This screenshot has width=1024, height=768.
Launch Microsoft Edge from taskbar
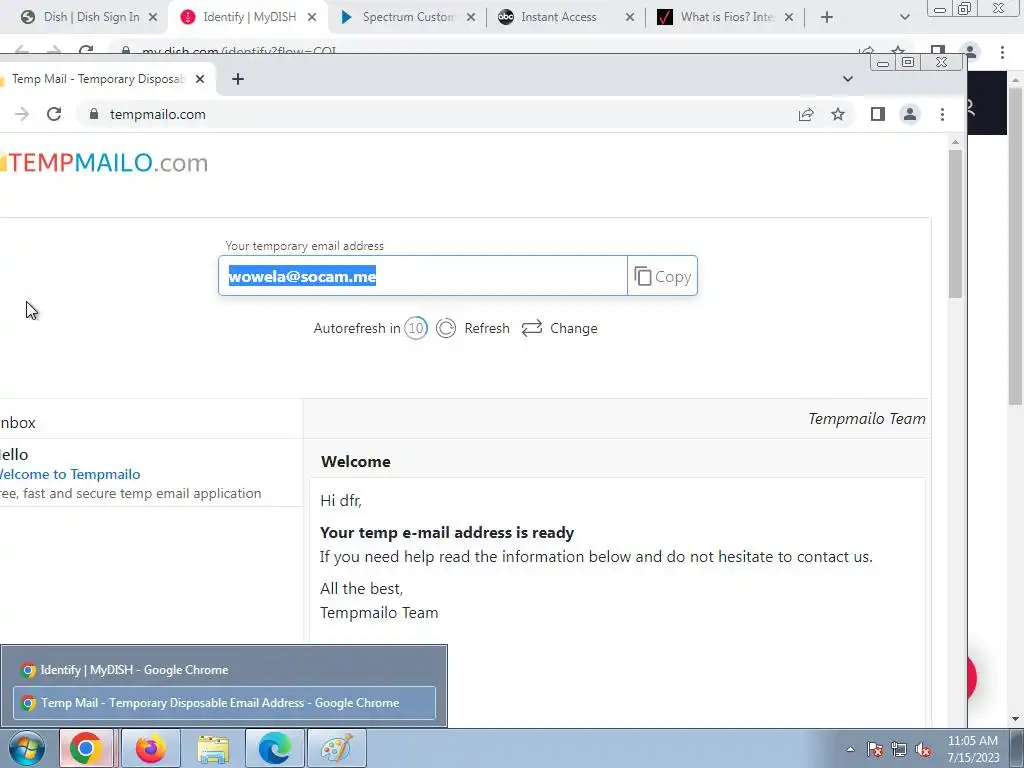click(275, 748)
